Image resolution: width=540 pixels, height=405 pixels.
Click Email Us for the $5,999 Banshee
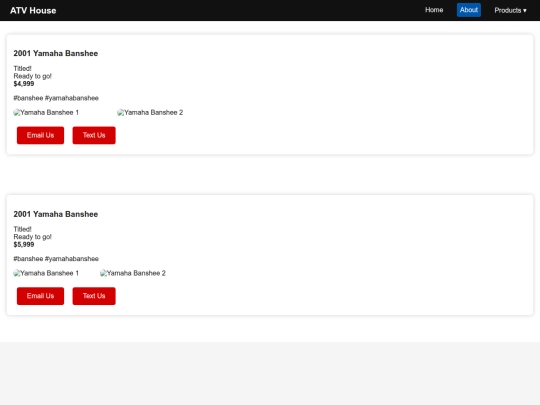pyautogui.click(x=40, y=296)
